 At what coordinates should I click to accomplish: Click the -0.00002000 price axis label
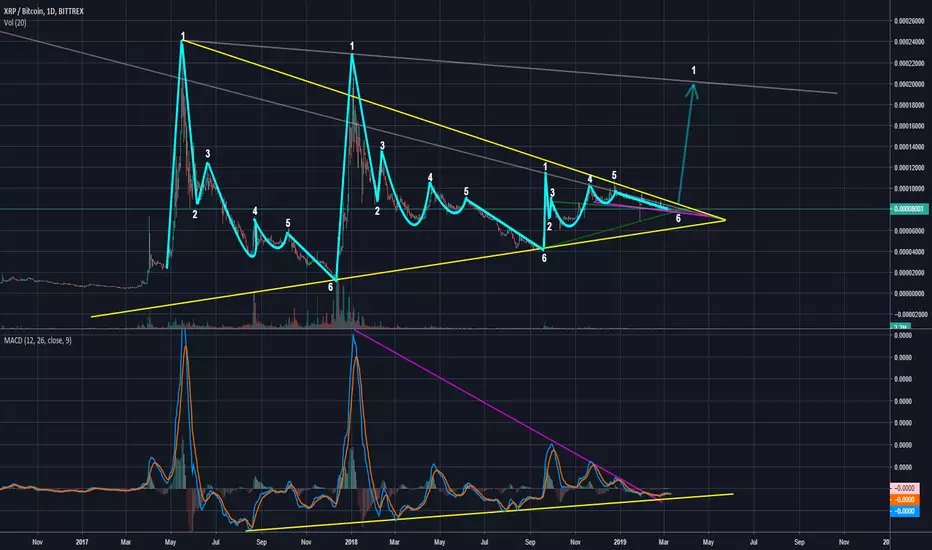(x=909, y=314)
